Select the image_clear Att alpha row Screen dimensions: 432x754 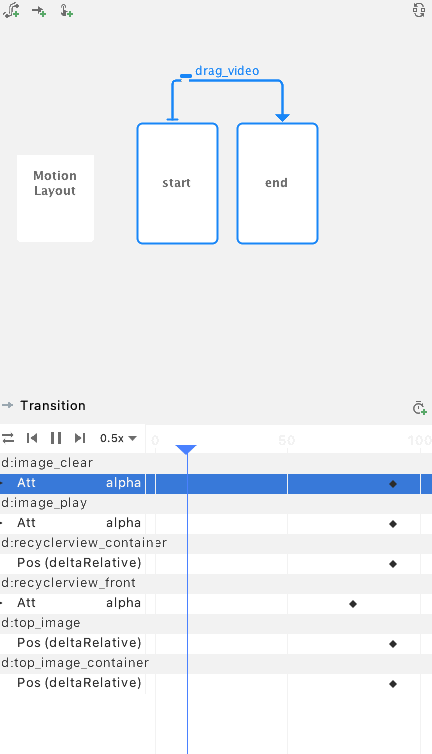(x=216, y=483)
